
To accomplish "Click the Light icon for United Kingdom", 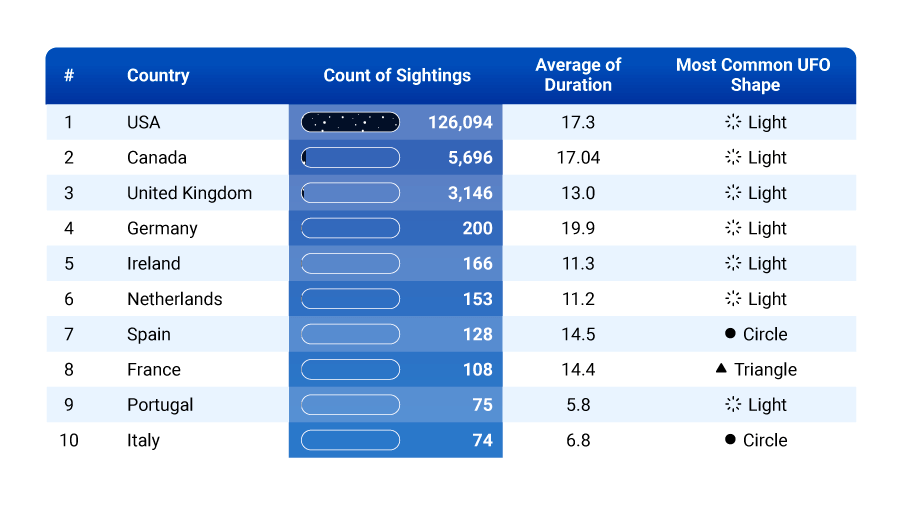I will 733,193.
